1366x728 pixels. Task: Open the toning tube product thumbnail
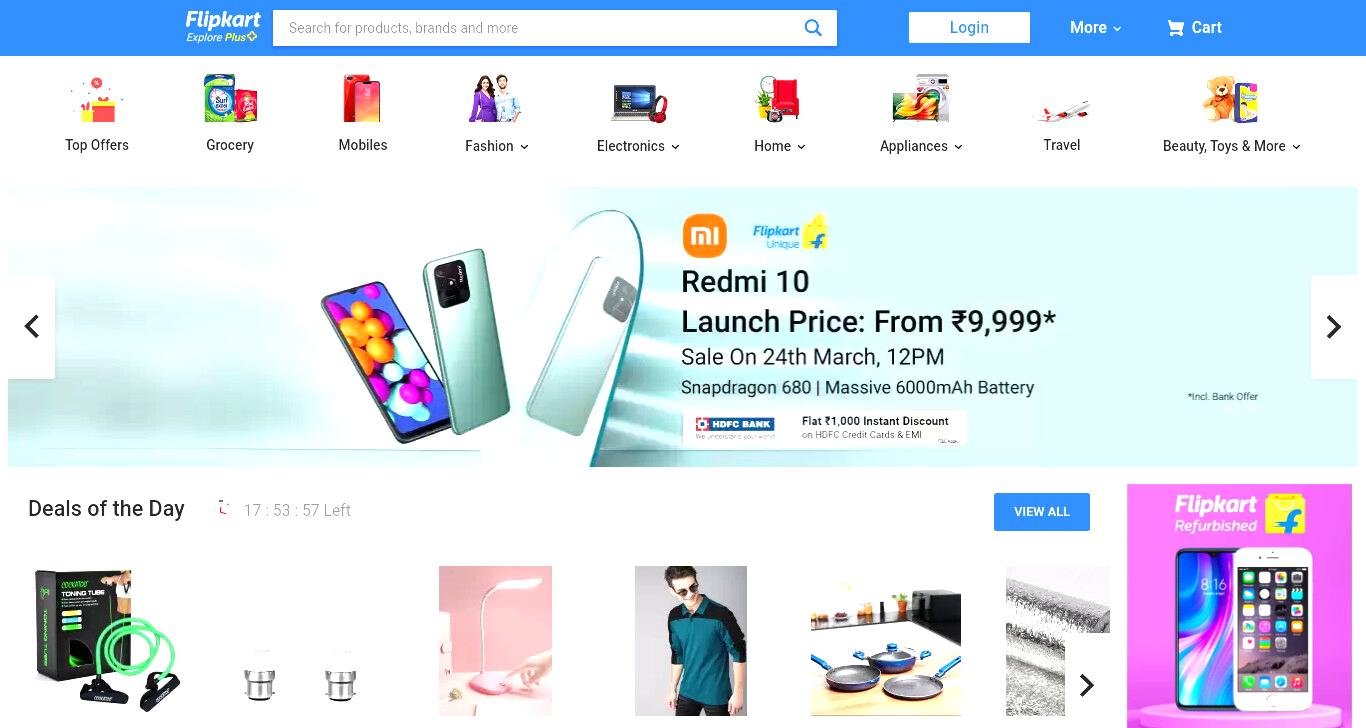[107, 641]
